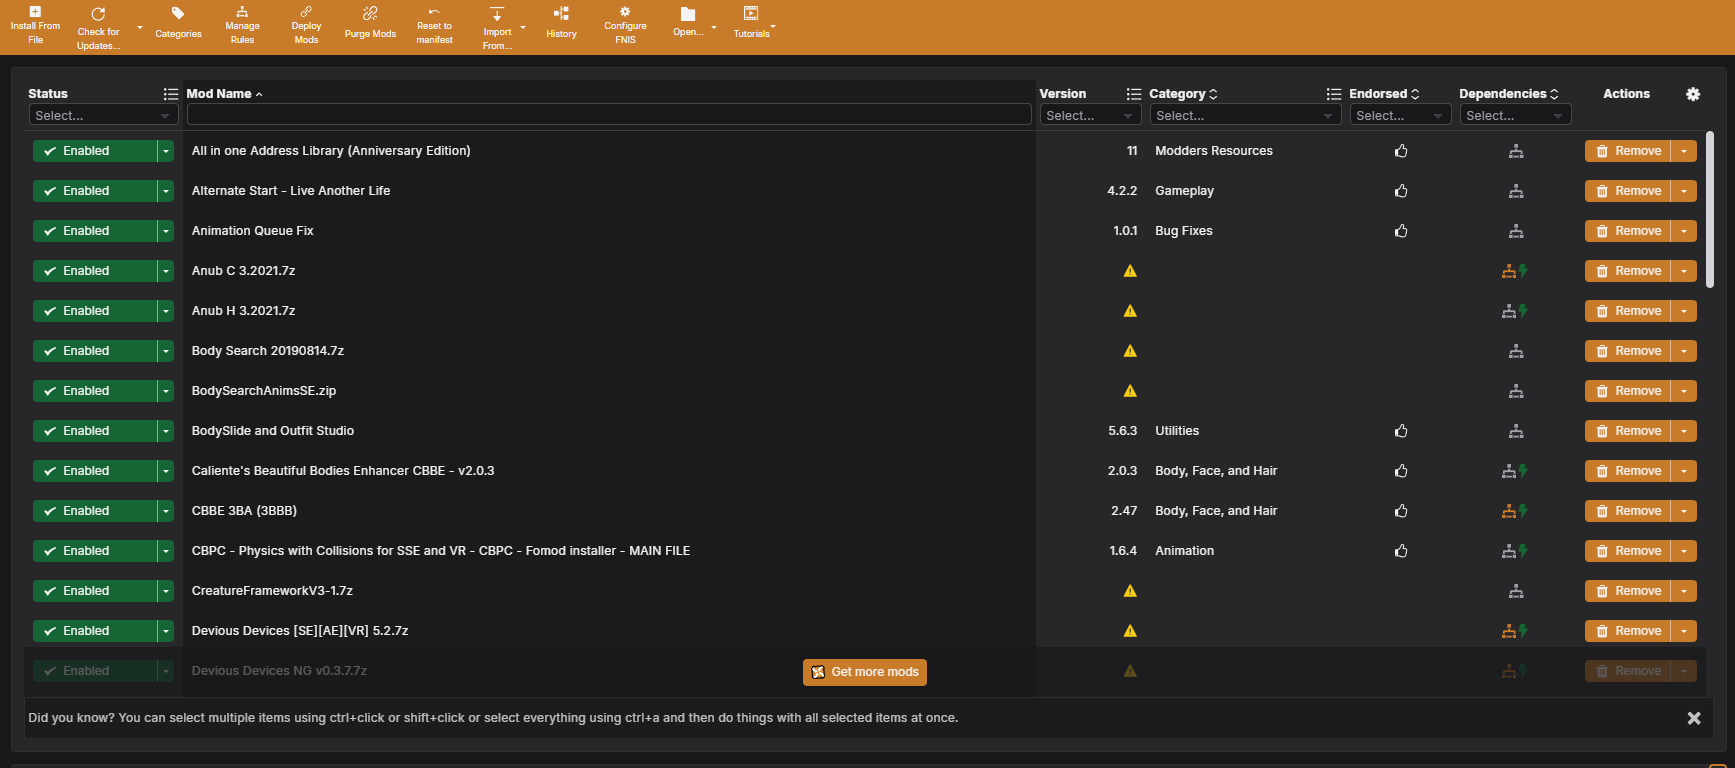Click Check for Updates icon
The image size is (1735, 768).
click(x=98, y=14)
